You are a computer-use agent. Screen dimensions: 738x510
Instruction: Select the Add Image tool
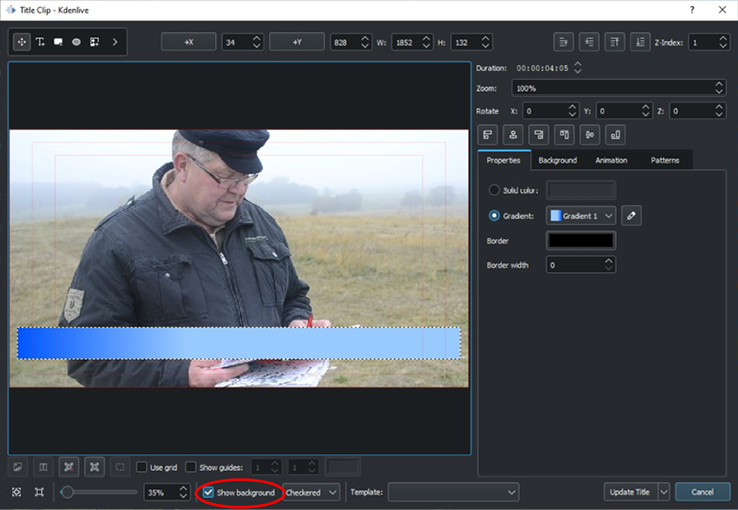[94, 42]
